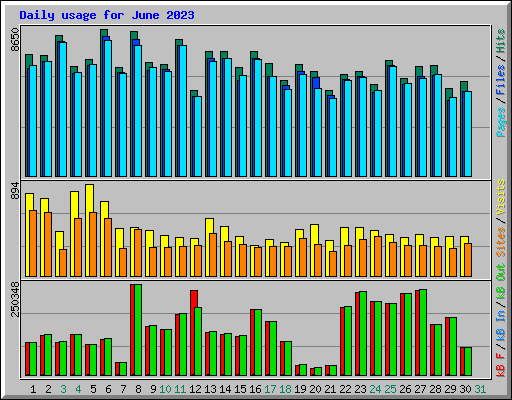The image size is (512, 400).
Task: Click green day 24 axis label
Action: click(x=375, y=389)
